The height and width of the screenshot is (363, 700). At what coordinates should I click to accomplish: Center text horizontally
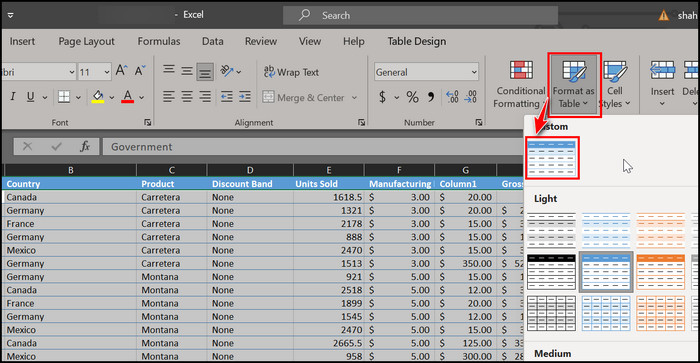click(x=187, y=96)
